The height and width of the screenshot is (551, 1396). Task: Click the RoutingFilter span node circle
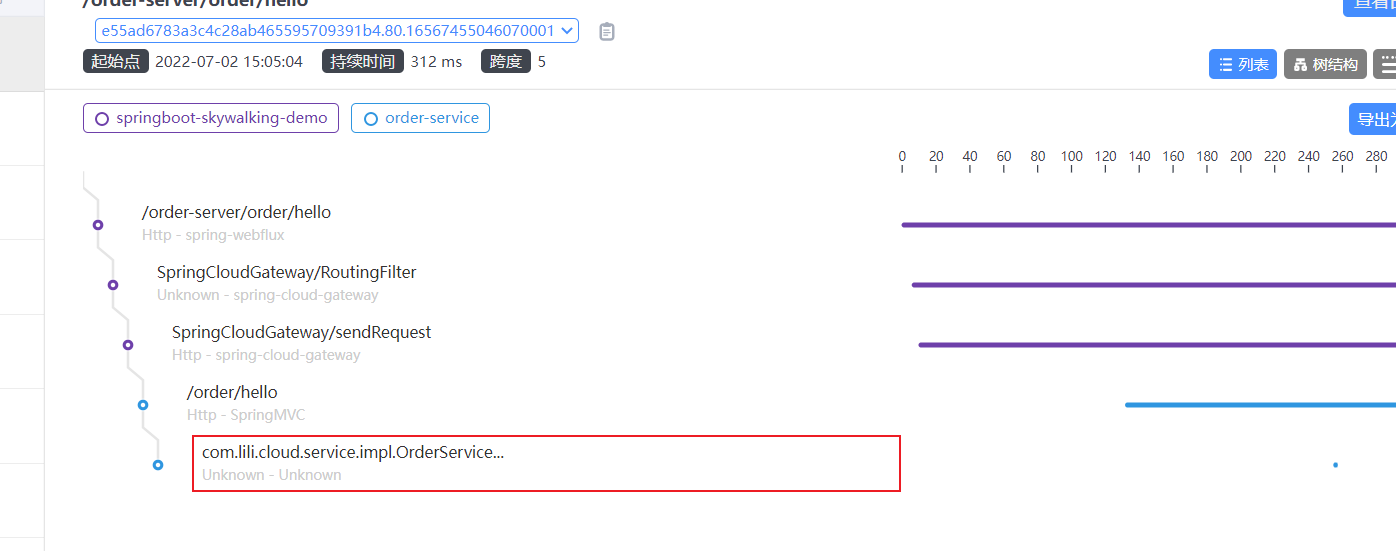point(113,285)
